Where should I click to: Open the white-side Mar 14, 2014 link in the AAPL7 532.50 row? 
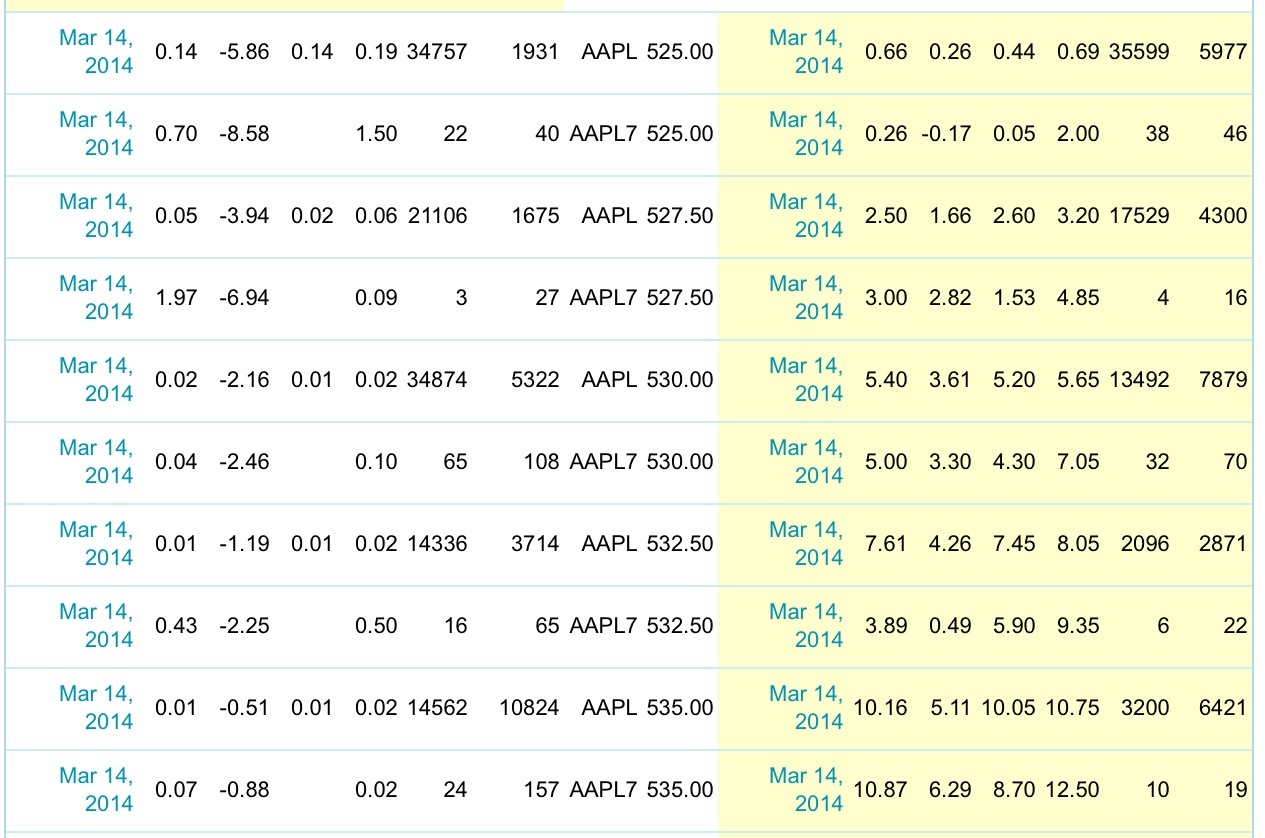96,626
